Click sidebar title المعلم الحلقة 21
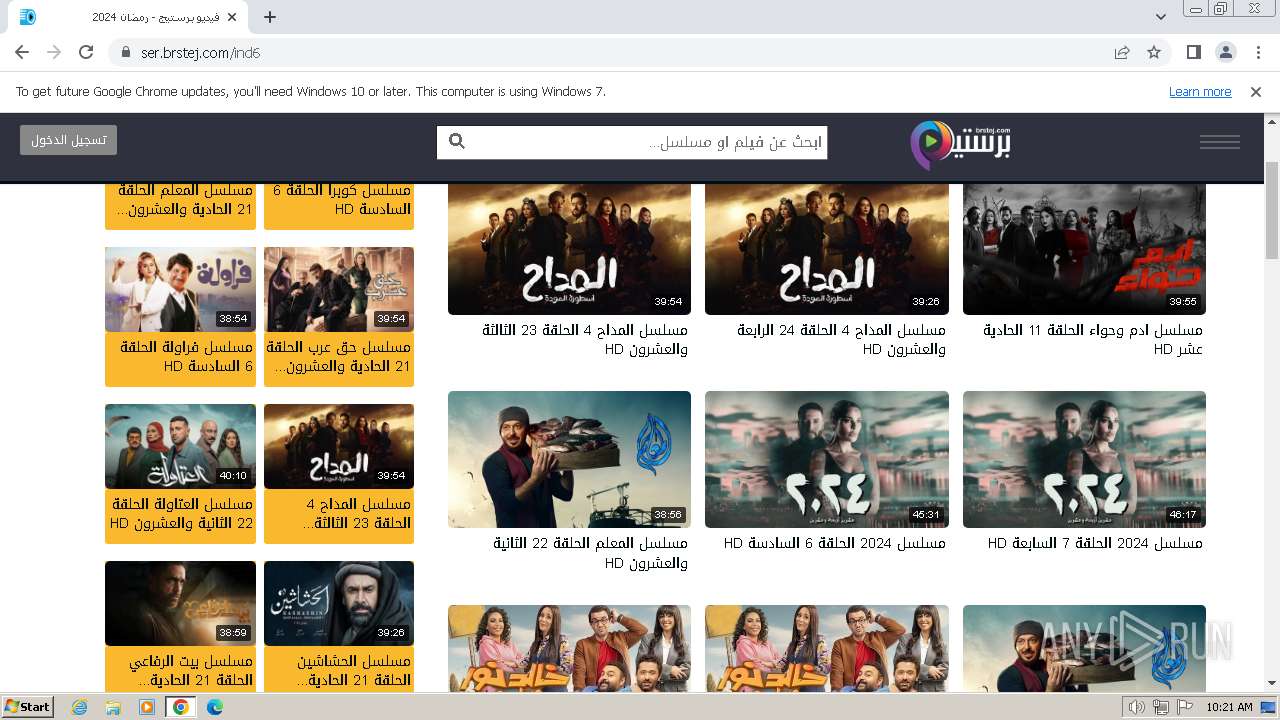 [x=185, y=199]
